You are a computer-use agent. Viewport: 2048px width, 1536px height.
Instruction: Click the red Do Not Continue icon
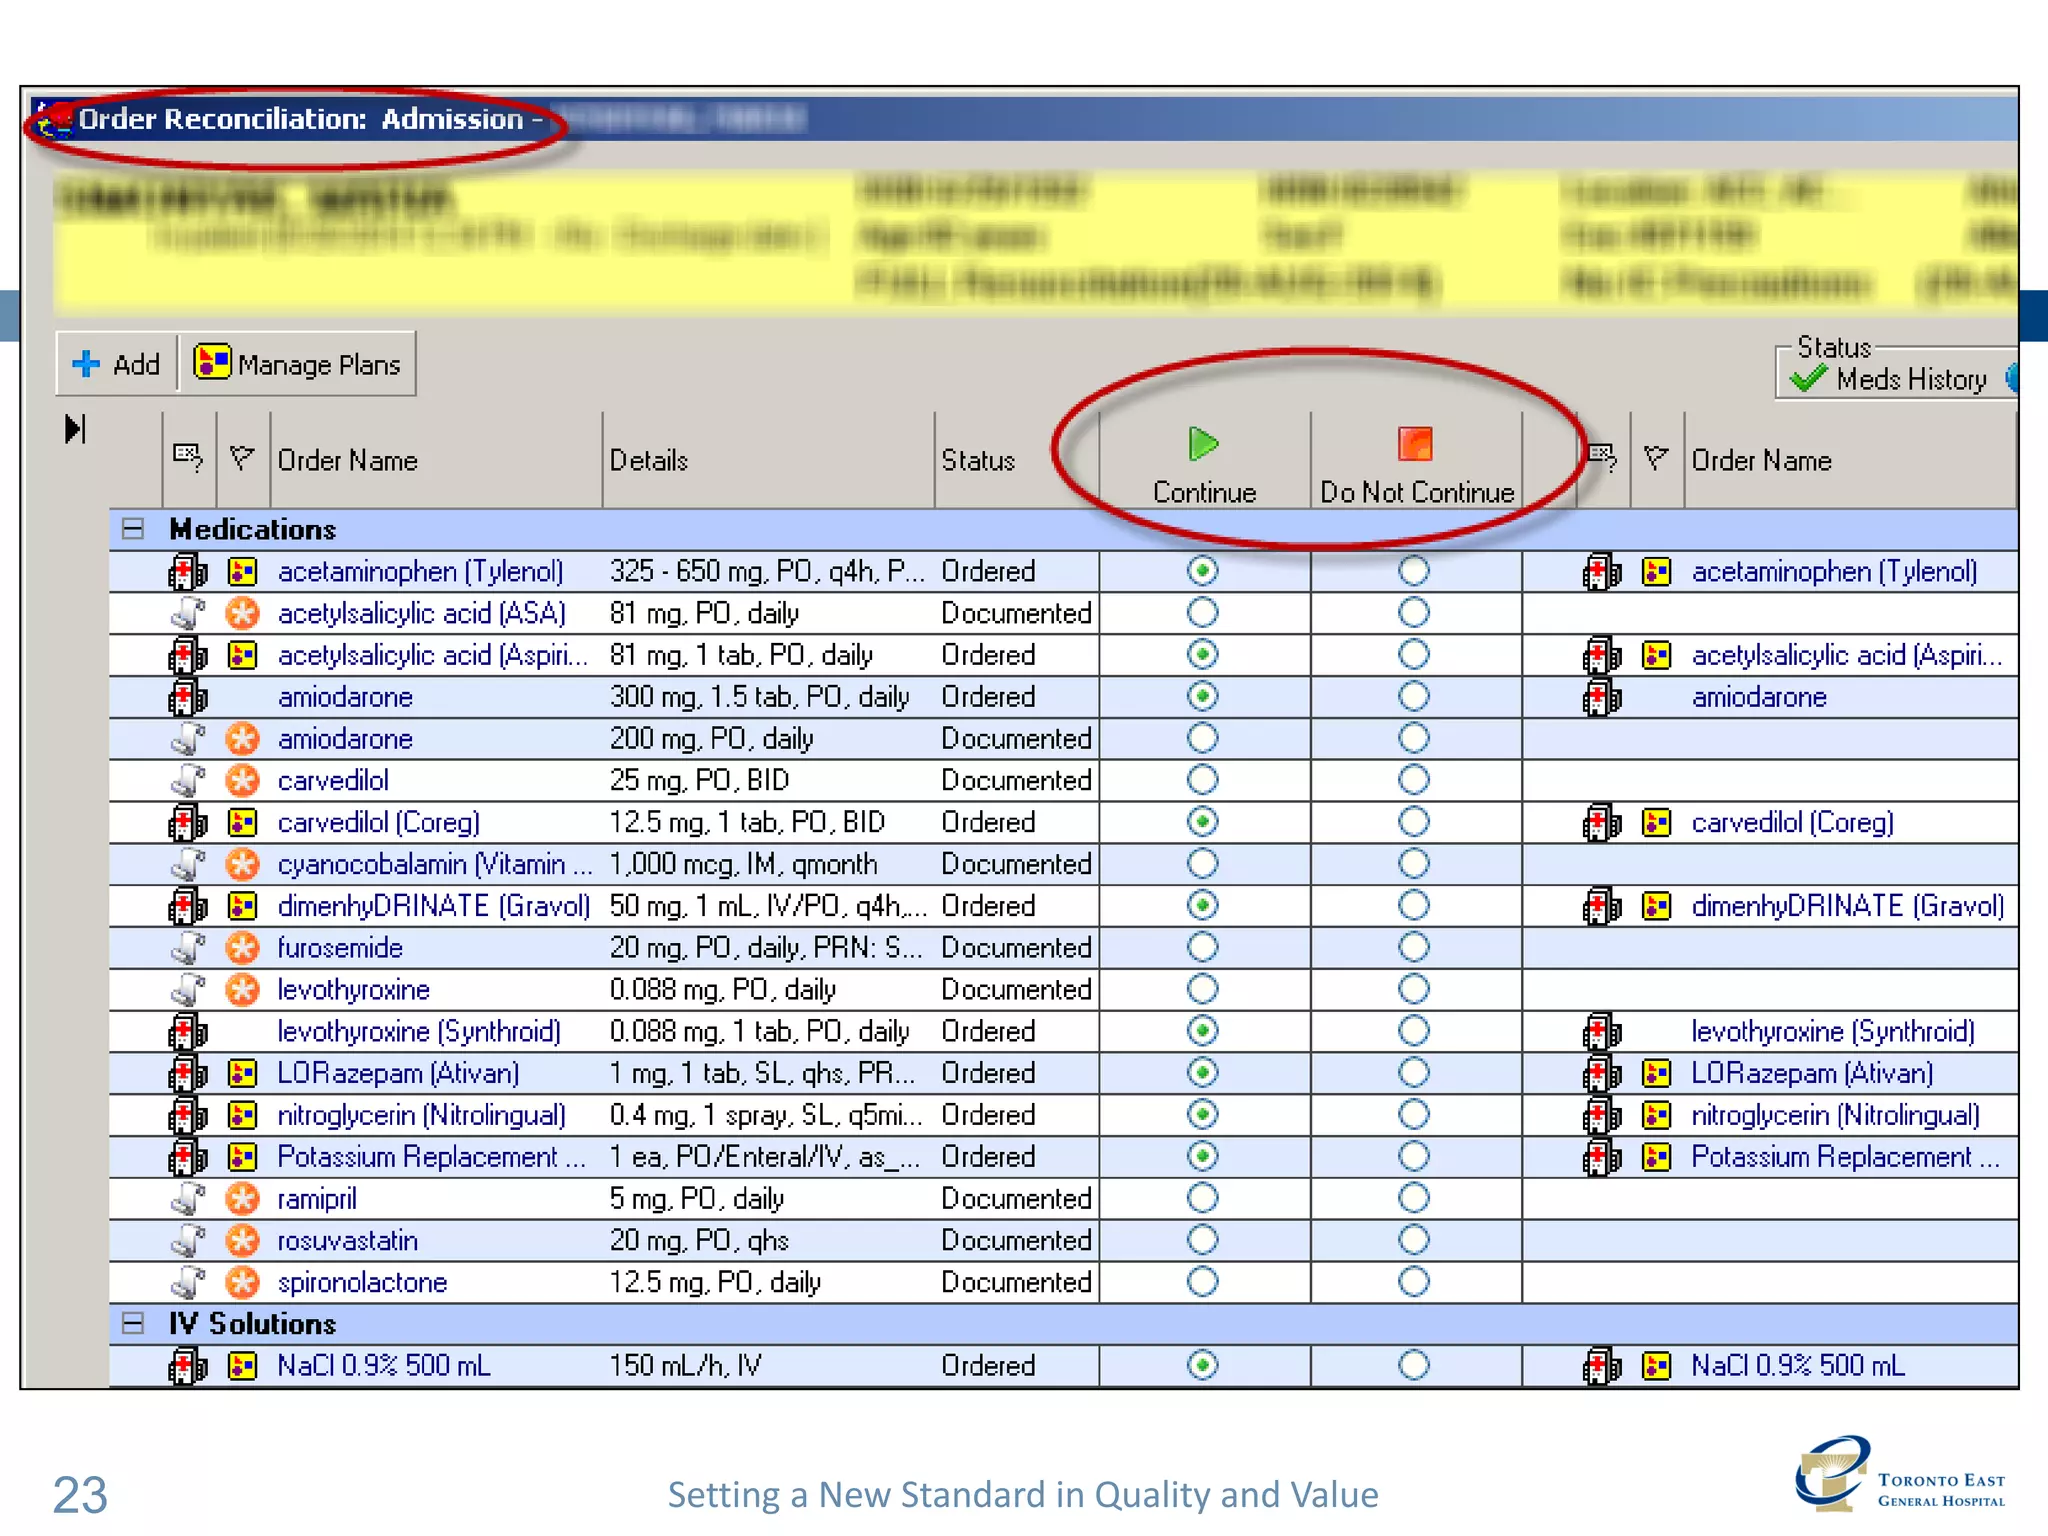pos(1415,443)
